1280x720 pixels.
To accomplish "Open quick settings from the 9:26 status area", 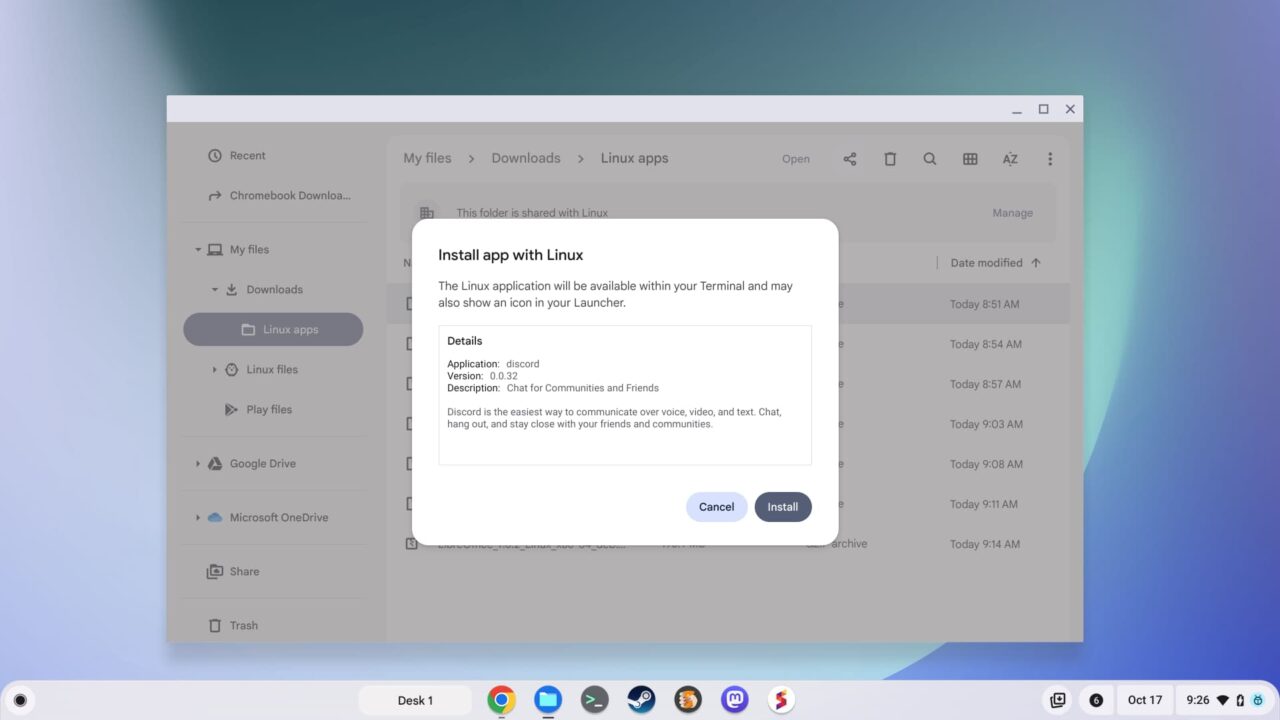I will click(x=1224, y=700).
